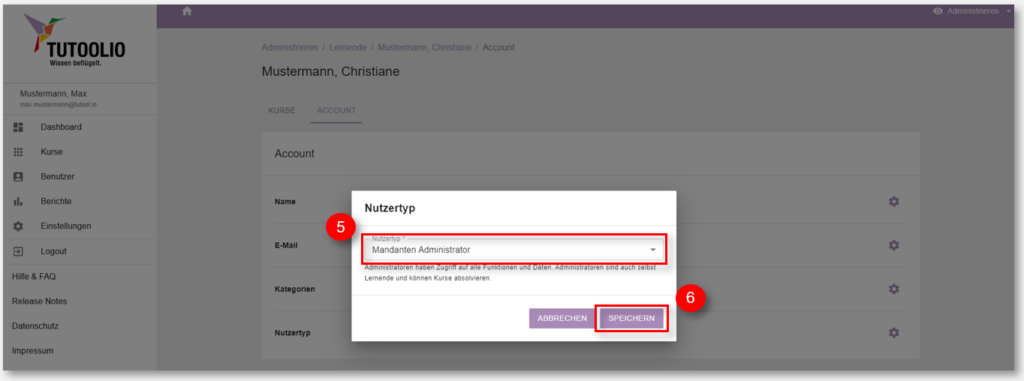Click the heading Mustermann, Christiane
Image resolution: width=1024 pixels, height=381 pixels.
pyautogui.click(x=330, y=71)
